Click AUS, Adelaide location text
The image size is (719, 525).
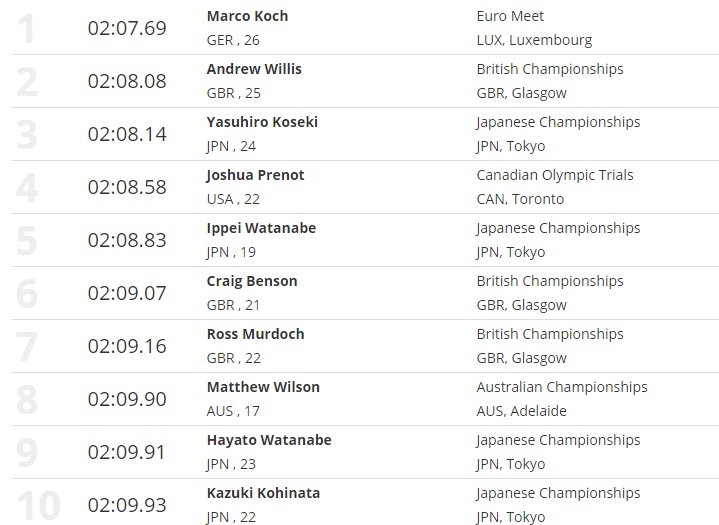pyautogui.click(x=521, y=411)
